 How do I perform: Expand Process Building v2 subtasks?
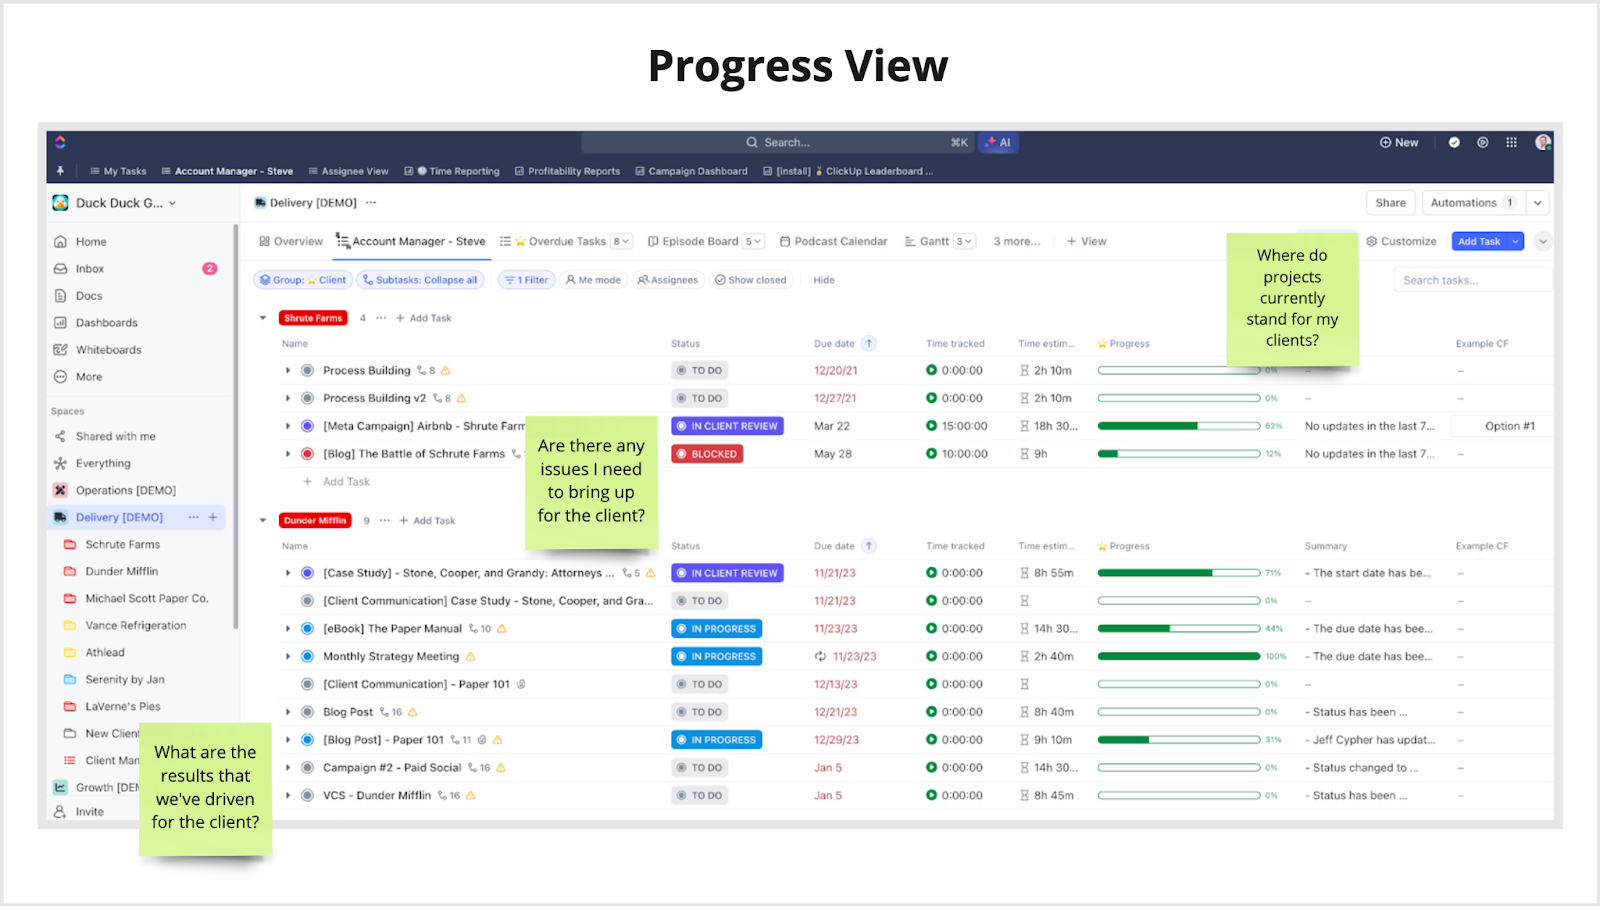[288, 398]
